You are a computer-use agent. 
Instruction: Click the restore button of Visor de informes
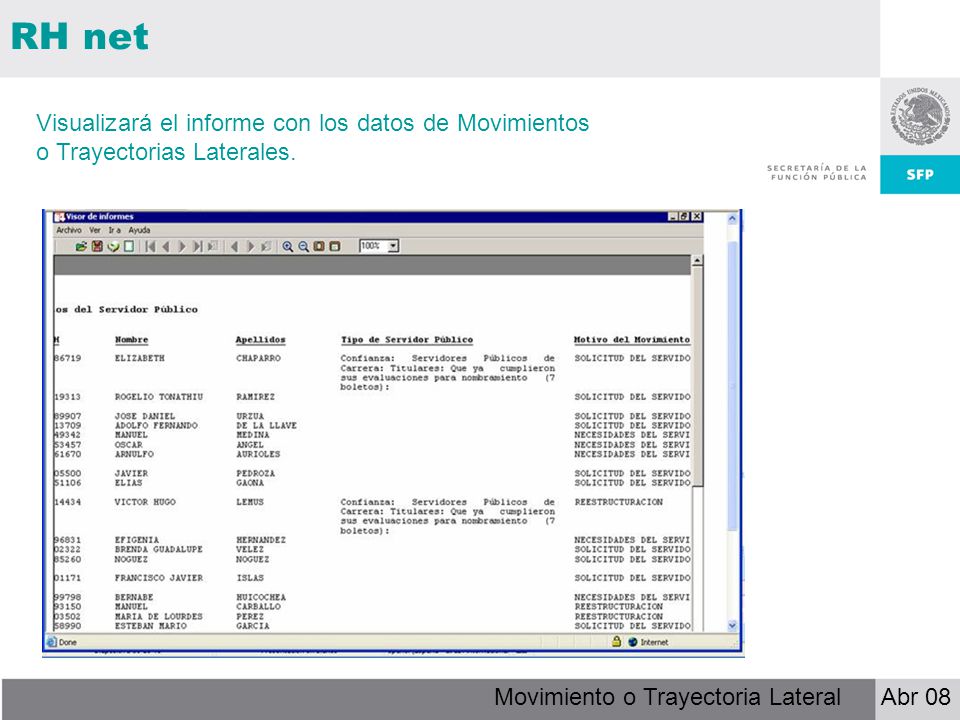pos(684,217)
